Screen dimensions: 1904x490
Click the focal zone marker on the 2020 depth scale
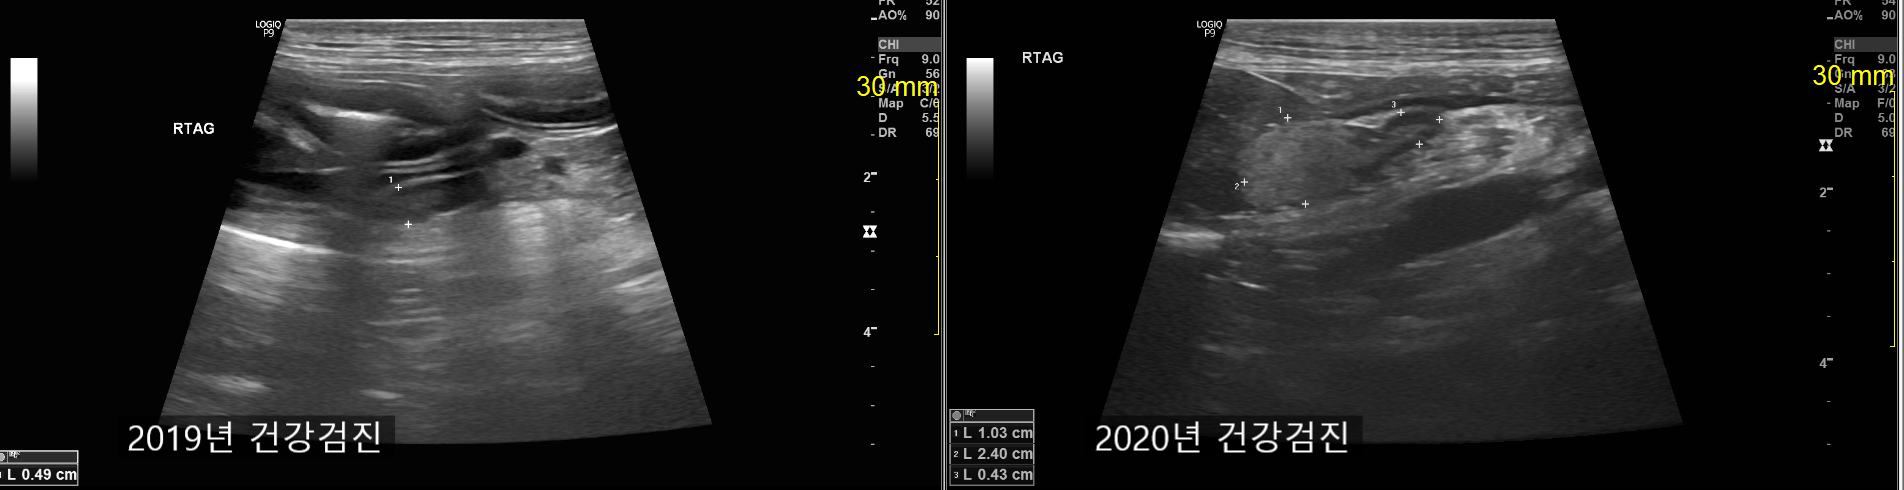tap(1826, 146)
